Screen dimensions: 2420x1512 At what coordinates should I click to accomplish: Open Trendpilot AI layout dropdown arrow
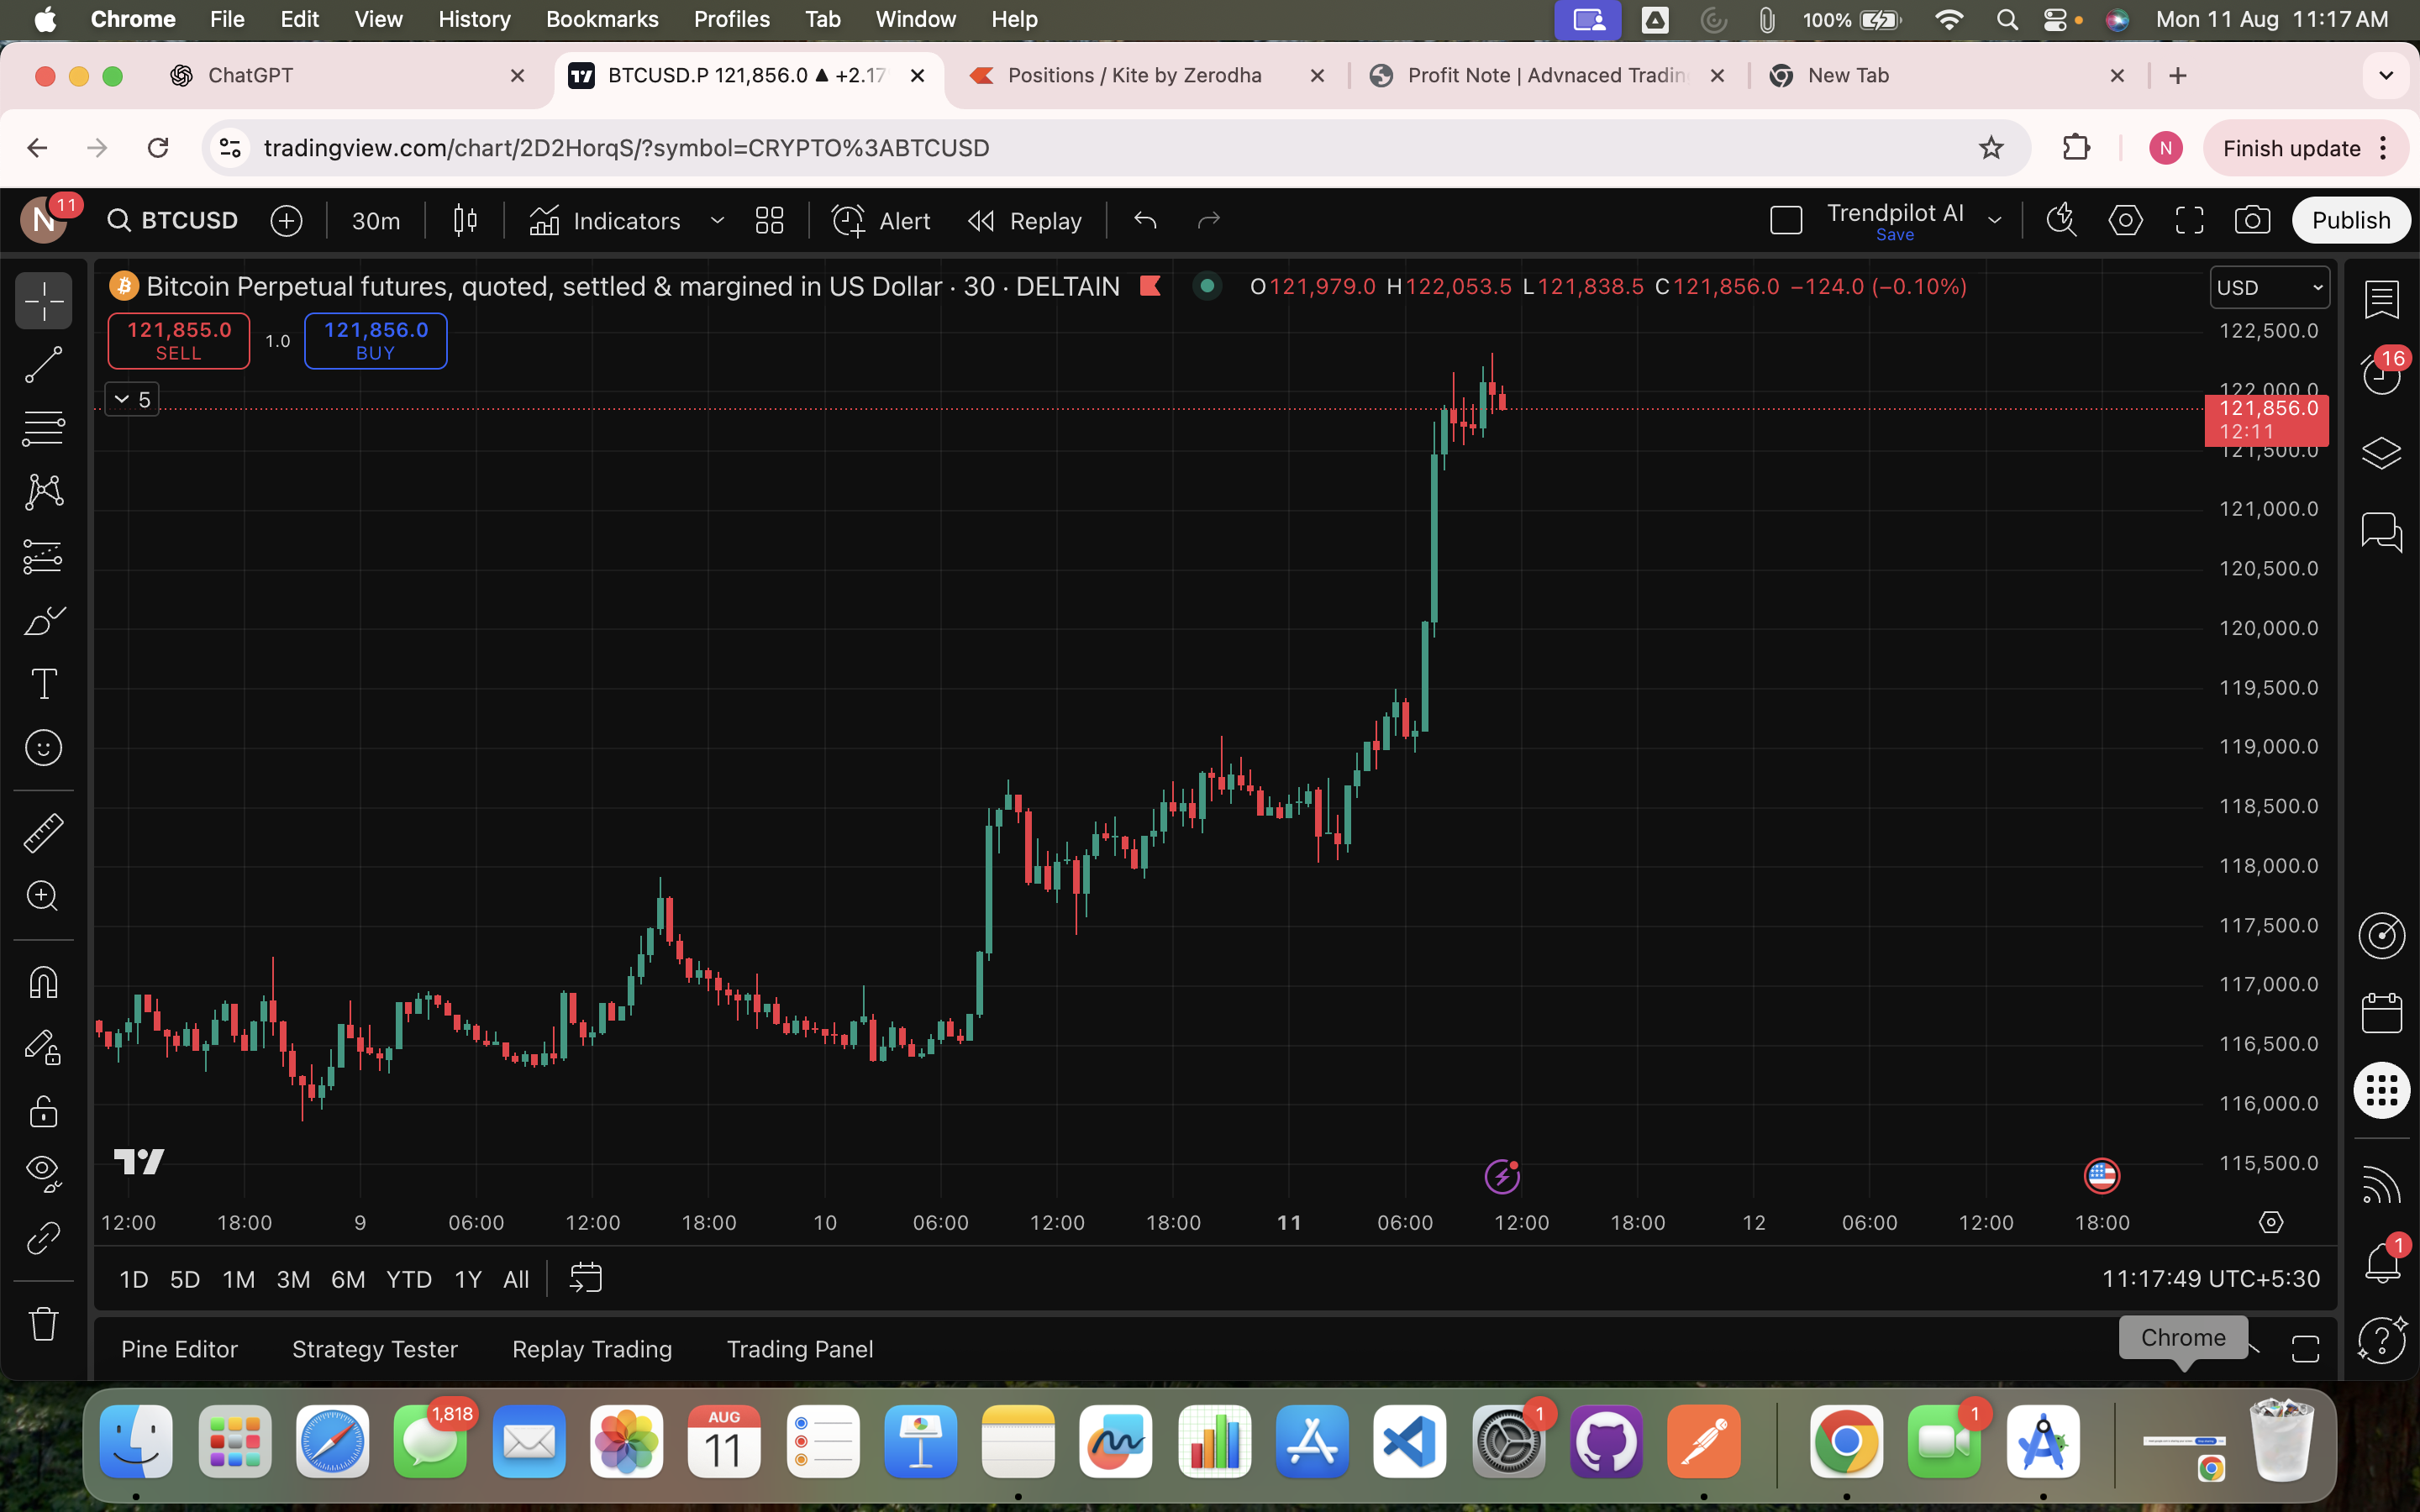point(1994,220)
